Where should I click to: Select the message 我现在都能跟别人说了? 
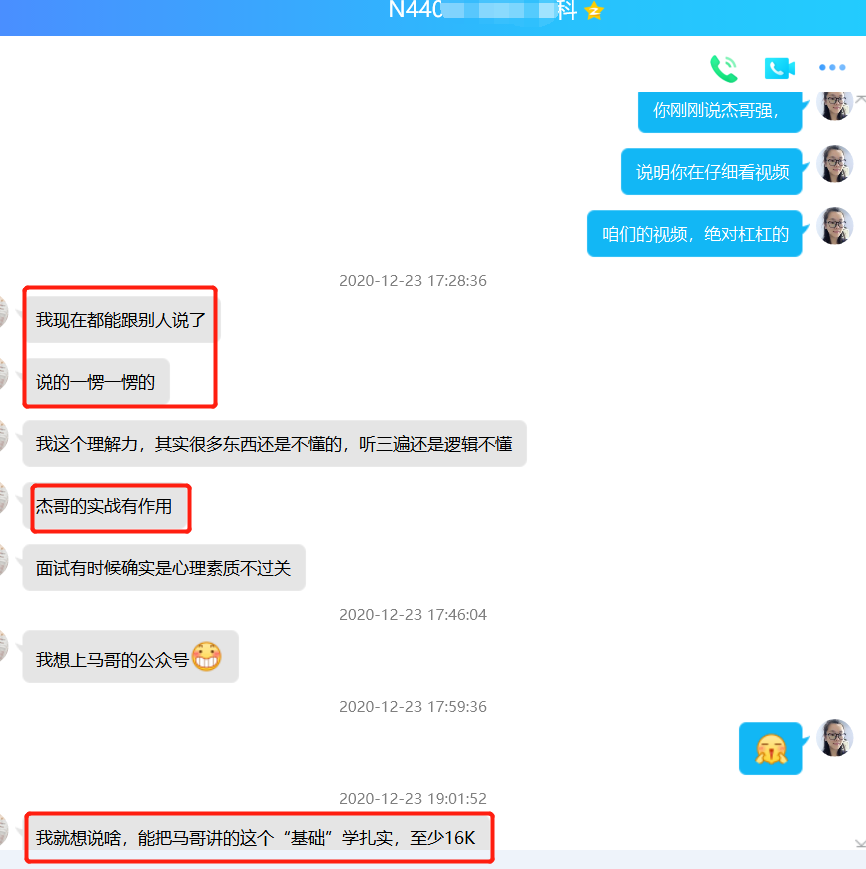coord(120,320)
